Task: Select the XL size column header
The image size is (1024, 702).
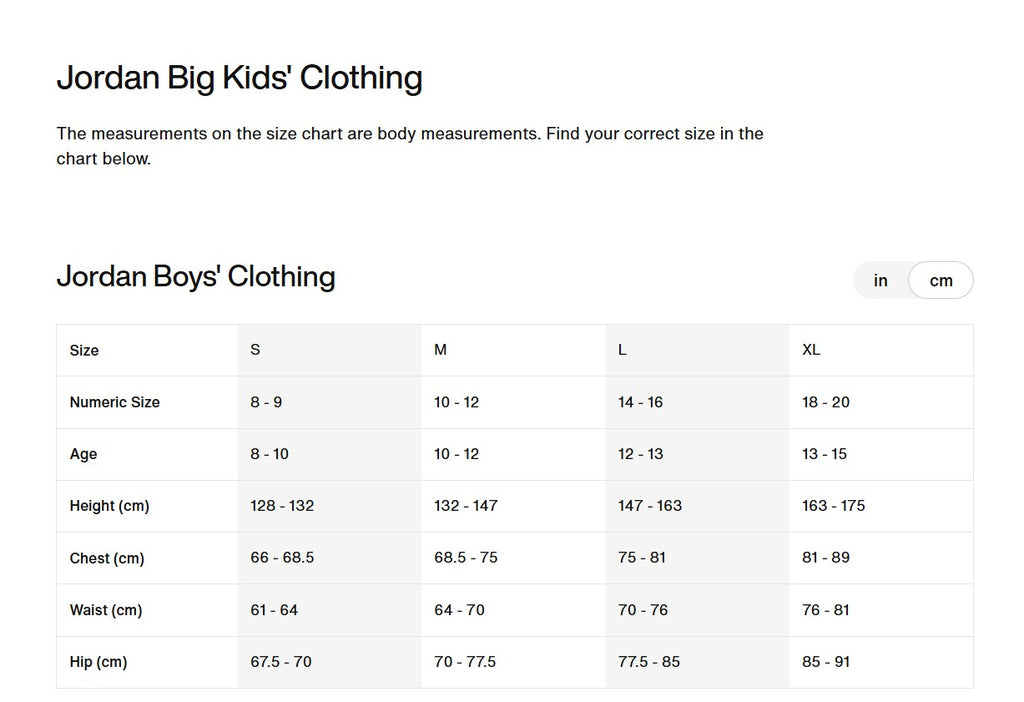Action: pyautogui.click(x=811, y=350)
